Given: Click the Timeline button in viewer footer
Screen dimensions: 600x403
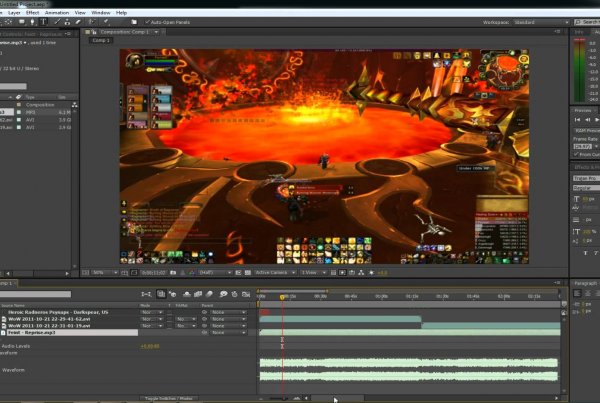Looking at the screenshot, I should (352, 272).
